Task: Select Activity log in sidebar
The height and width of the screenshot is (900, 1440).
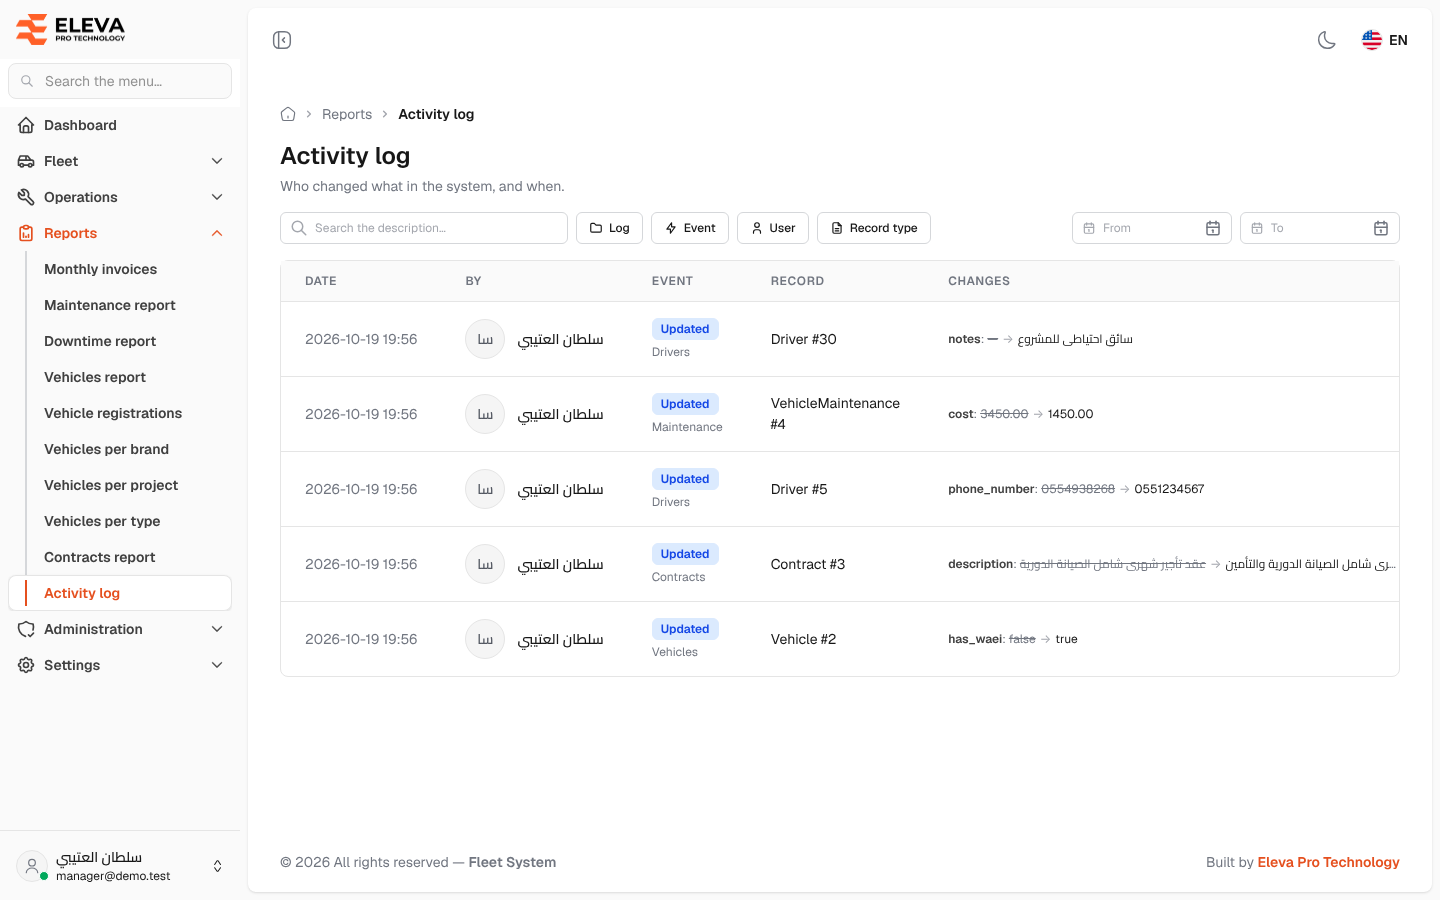Action: (120, 593)
